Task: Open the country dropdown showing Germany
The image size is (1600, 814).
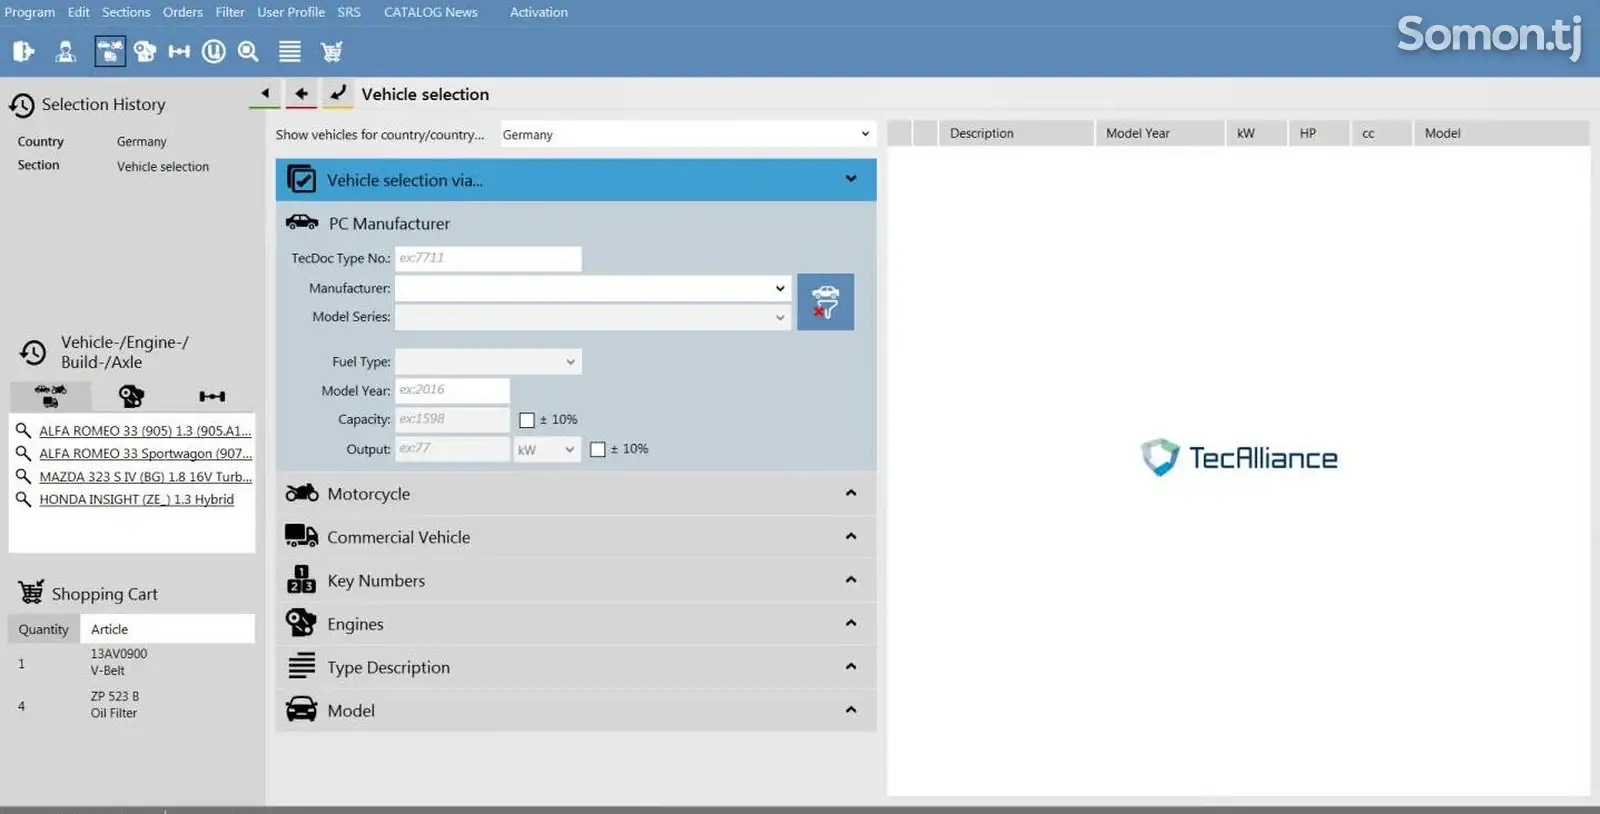Action: pyautogui.click(x=688, y=134)
